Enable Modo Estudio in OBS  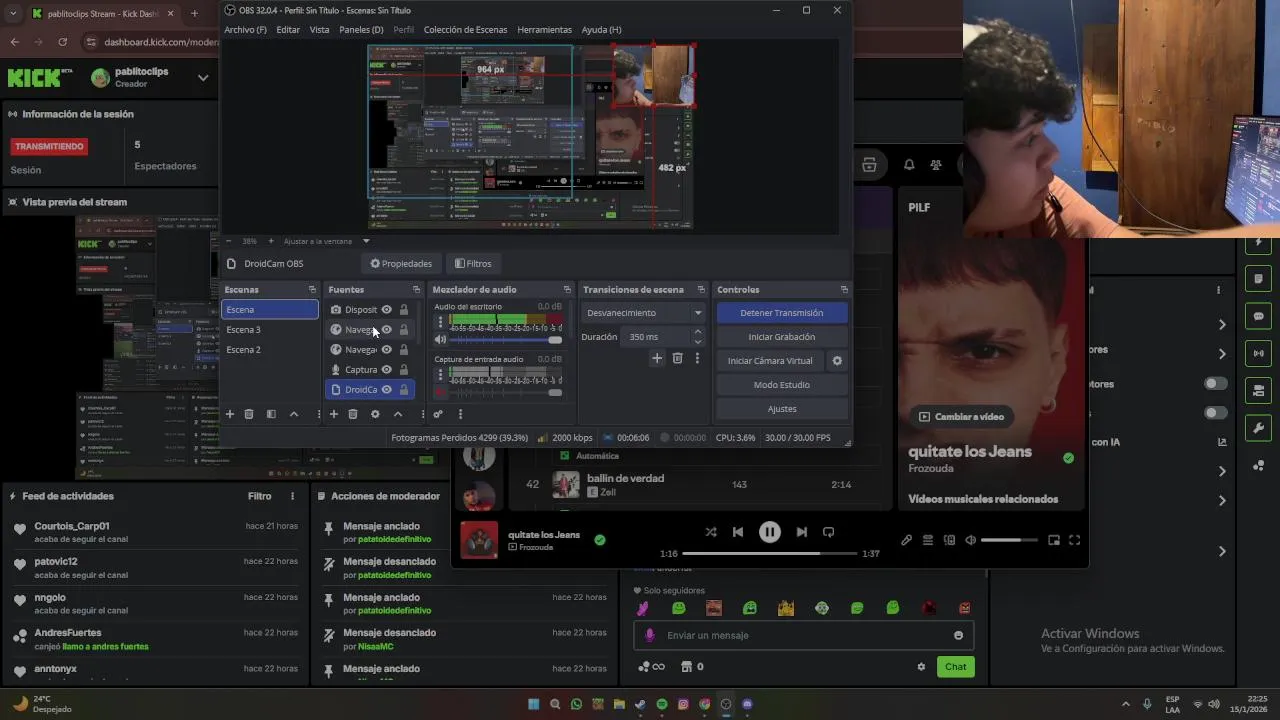click(782, 385)
